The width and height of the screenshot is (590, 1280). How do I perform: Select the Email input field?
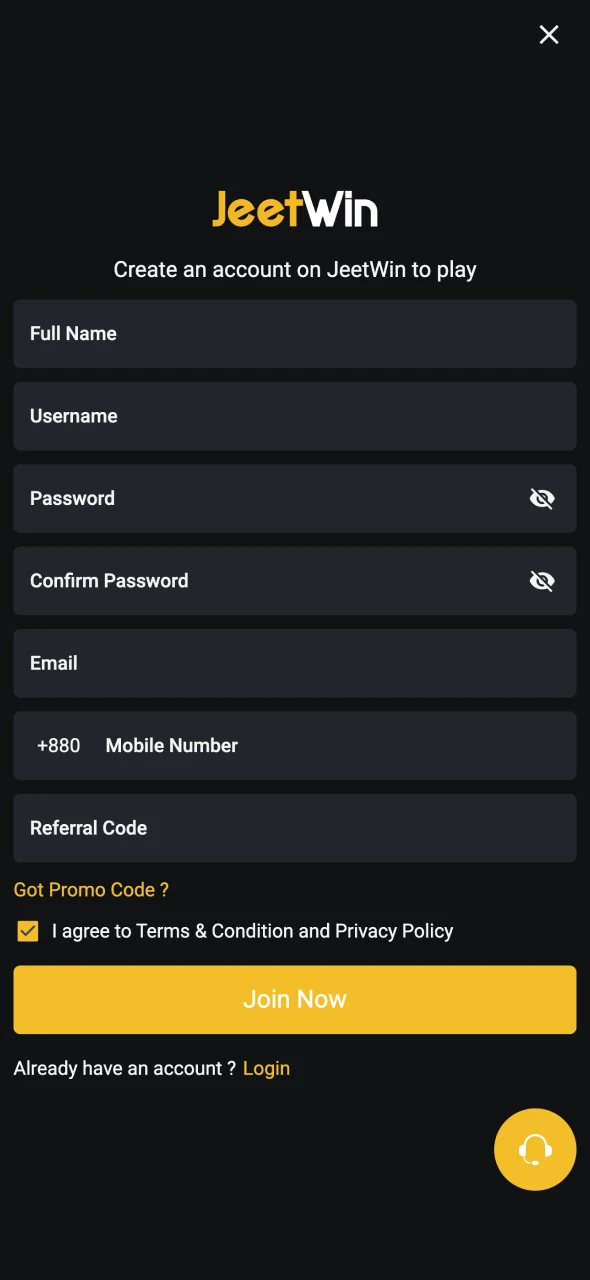pyautogui.click(x=295, y=663)
